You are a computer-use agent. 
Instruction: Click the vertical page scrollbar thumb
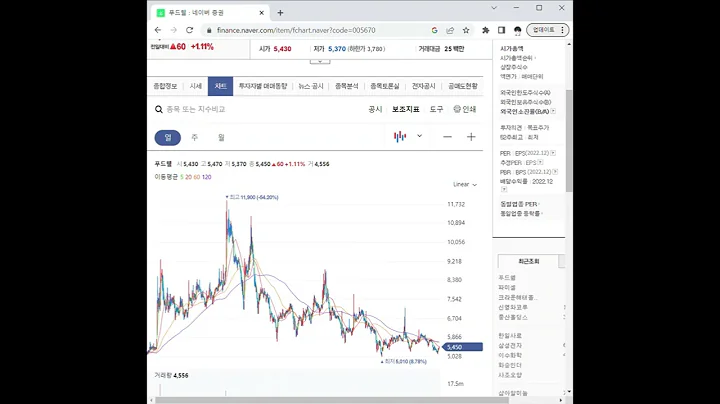(x=569, y=140)
